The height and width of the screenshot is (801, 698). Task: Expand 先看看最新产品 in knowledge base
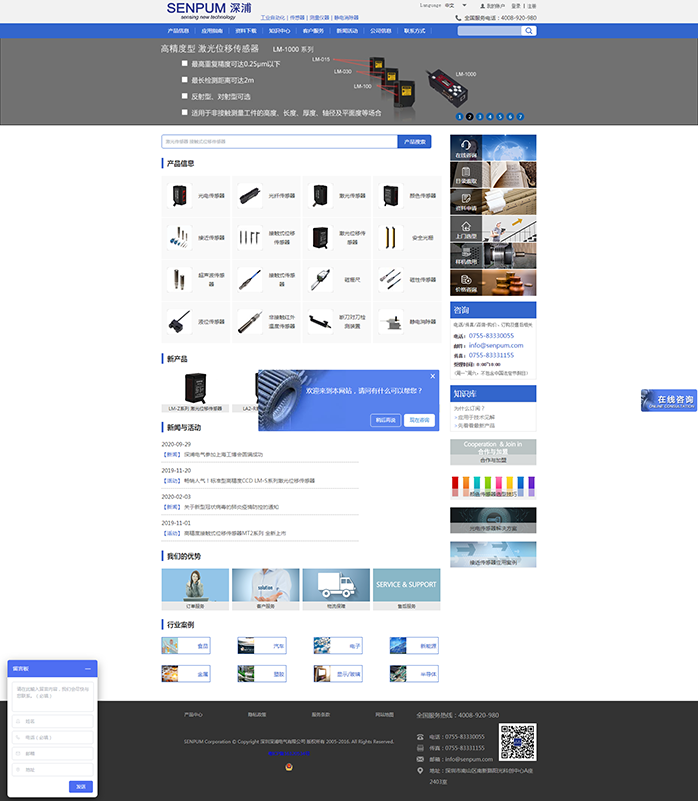[x=477, y=425]
